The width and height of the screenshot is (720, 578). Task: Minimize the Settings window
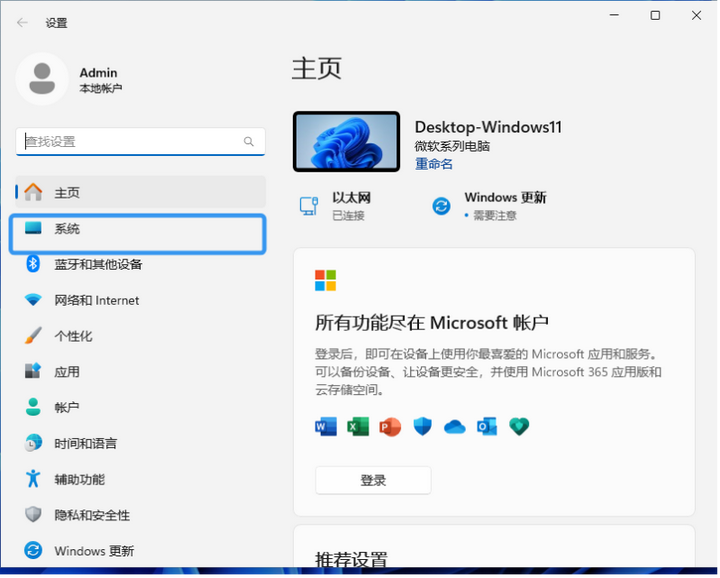(x=616, y=16)
